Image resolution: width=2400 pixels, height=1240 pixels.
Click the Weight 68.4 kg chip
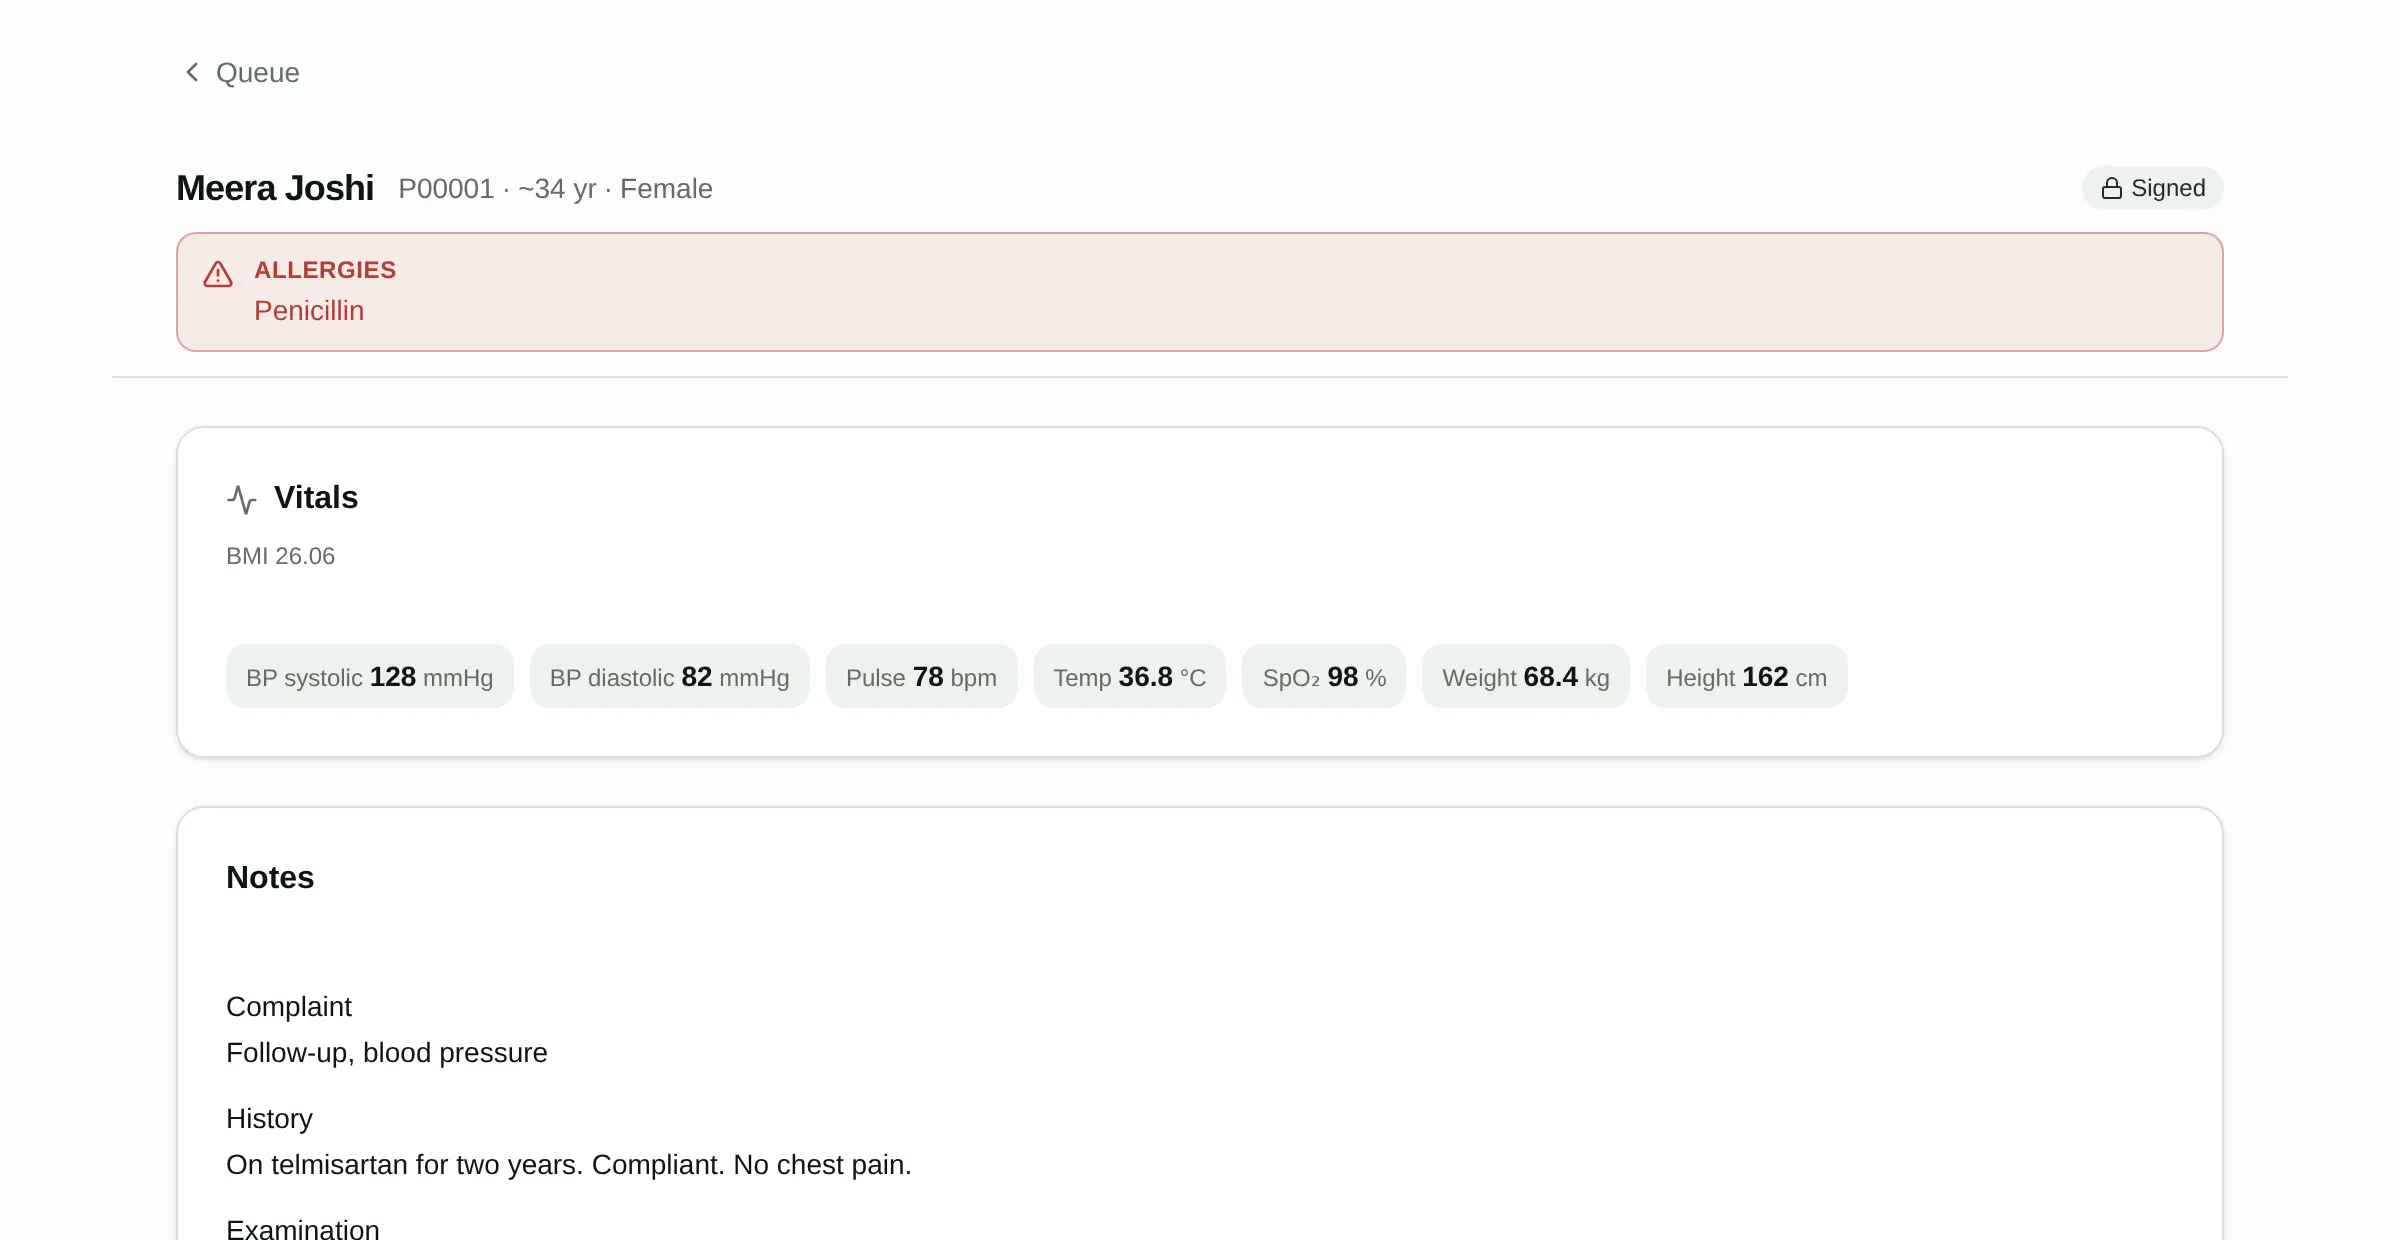pos(1526,677)
